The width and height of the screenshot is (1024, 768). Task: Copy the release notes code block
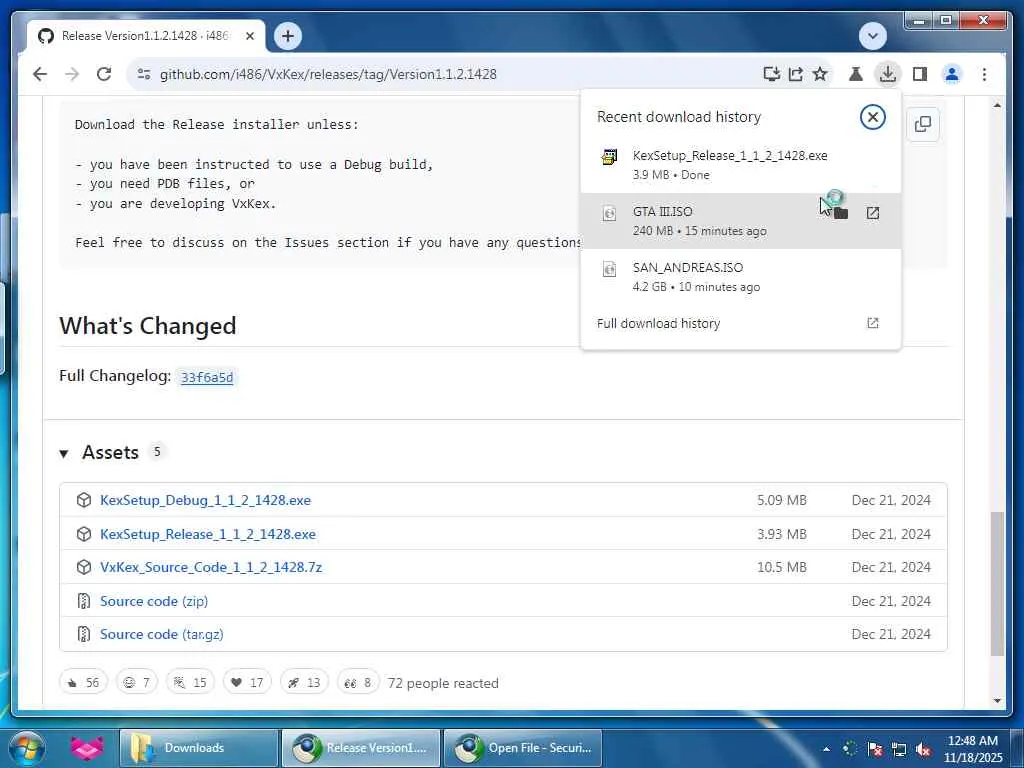pos(923,124)
